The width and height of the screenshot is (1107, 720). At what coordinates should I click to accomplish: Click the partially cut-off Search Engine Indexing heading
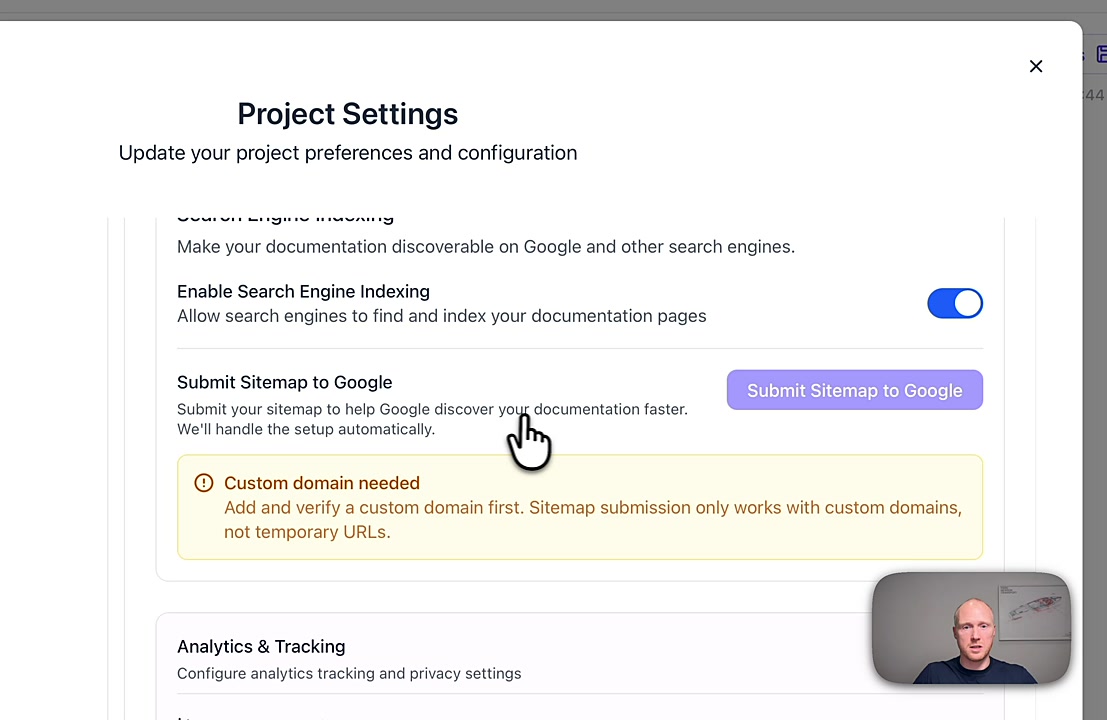(x=285, y=218)
